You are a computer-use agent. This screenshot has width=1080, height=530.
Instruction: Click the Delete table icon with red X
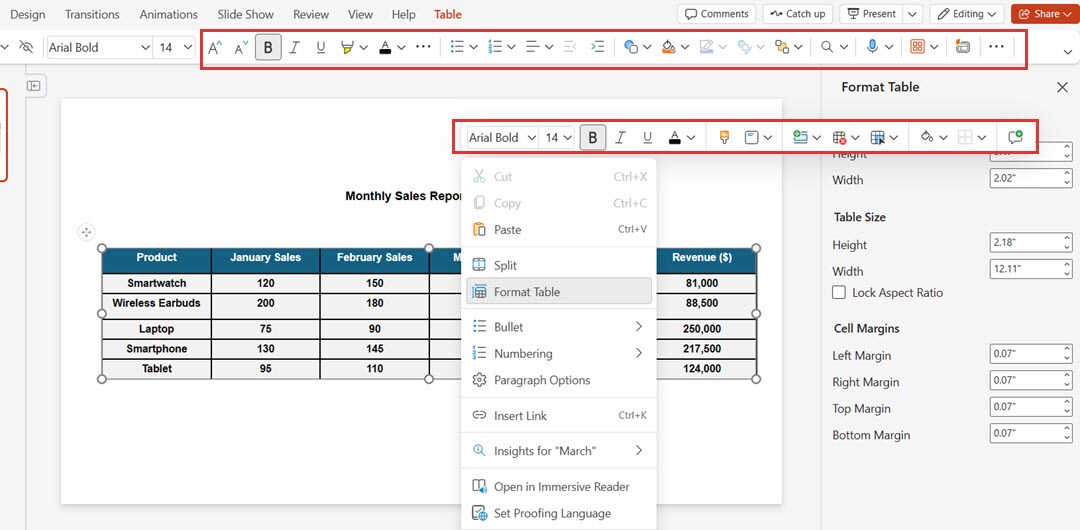[x=839, y=138]
